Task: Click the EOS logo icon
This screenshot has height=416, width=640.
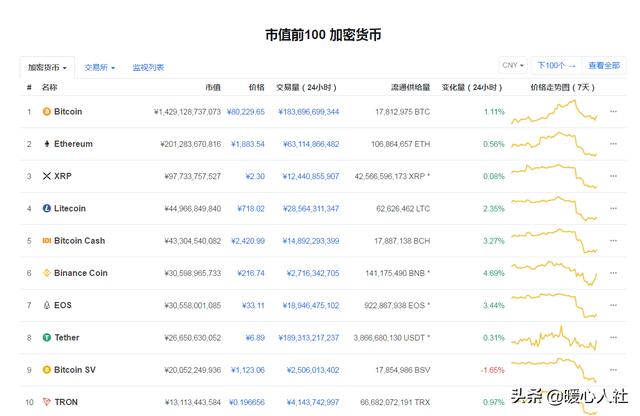Action: (x=47, y=305)
